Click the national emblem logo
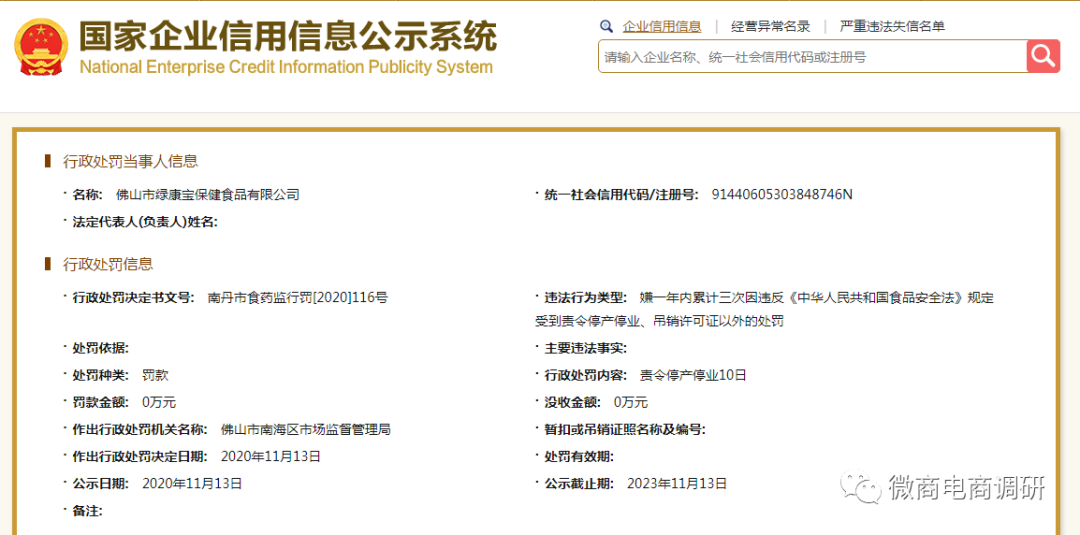Screen dimensions: 1080x535 [x=41, y=48]
